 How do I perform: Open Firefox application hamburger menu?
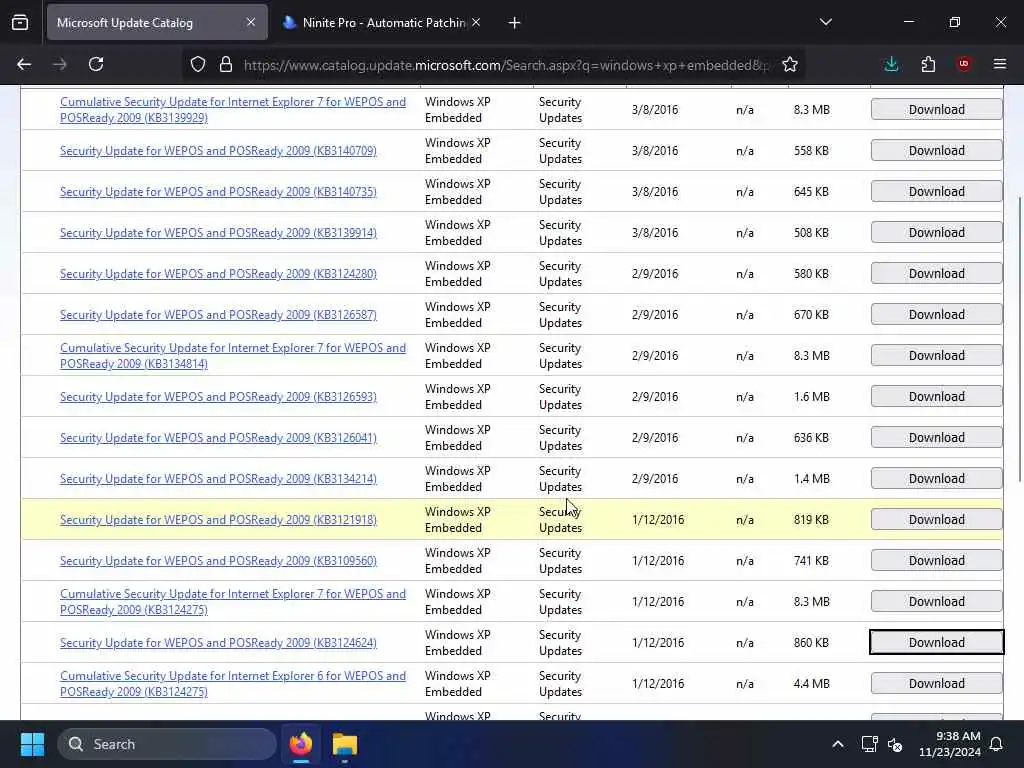click(x=1000, y=64)
